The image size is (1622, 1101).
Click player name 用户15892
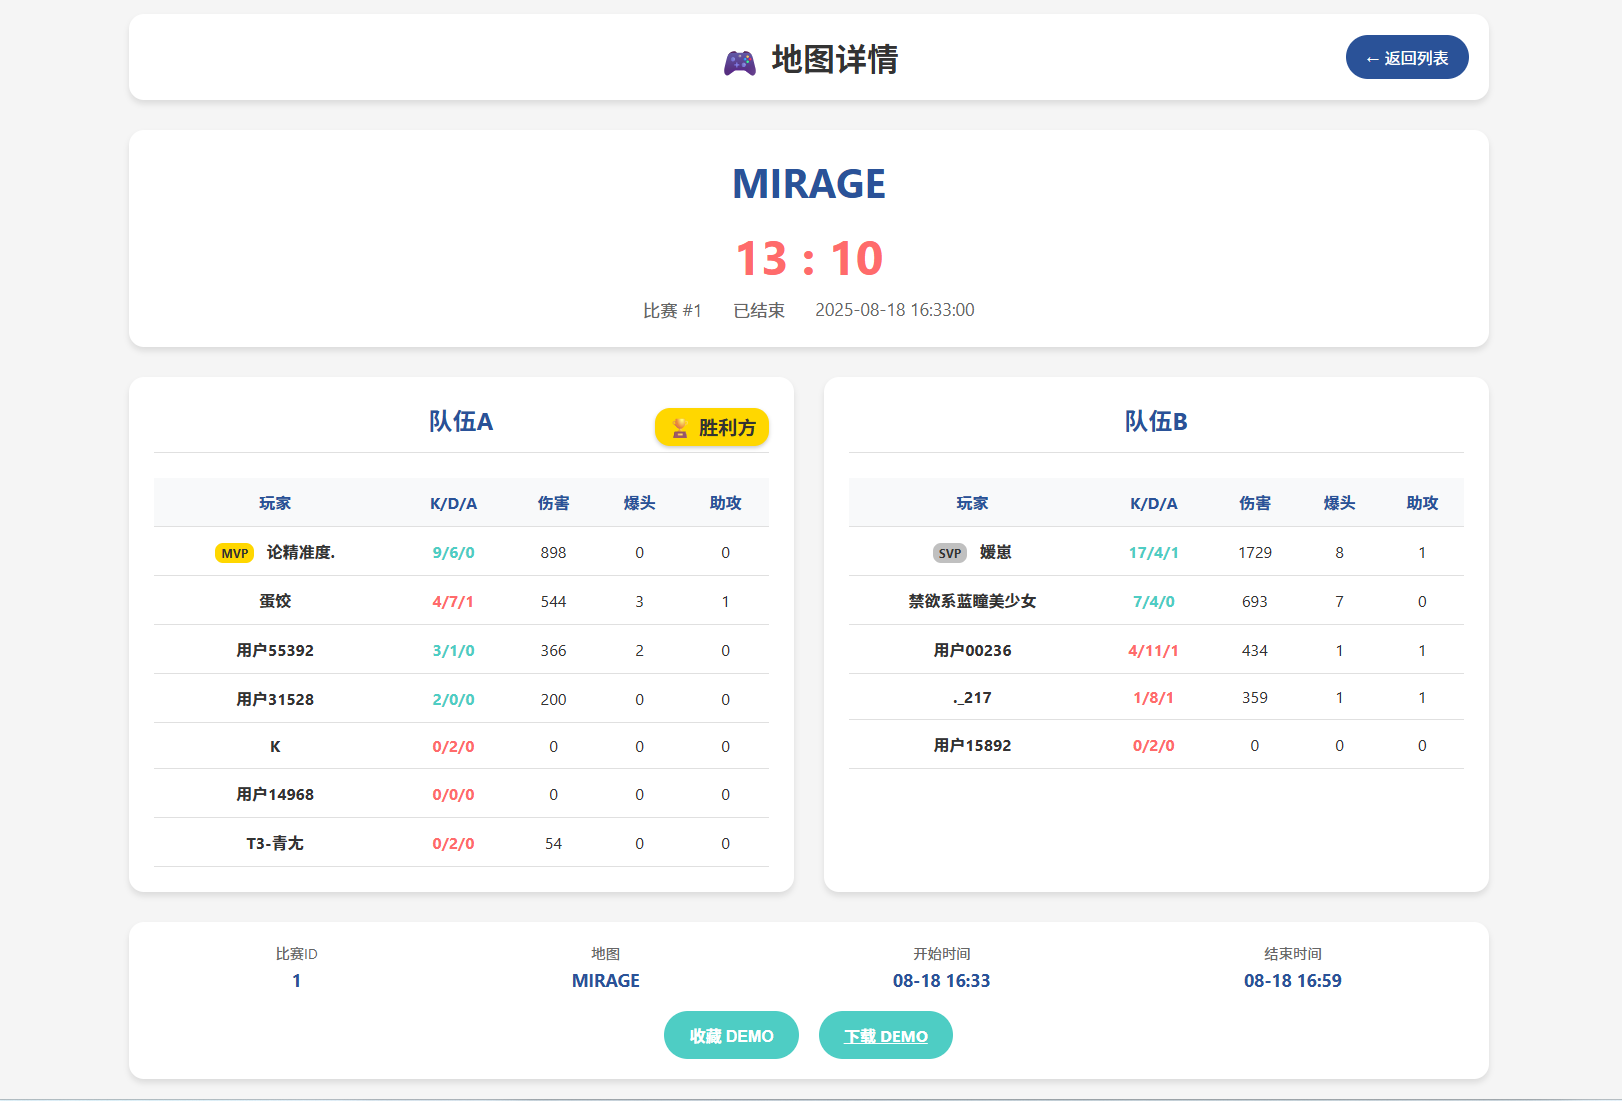pos(972,745)
